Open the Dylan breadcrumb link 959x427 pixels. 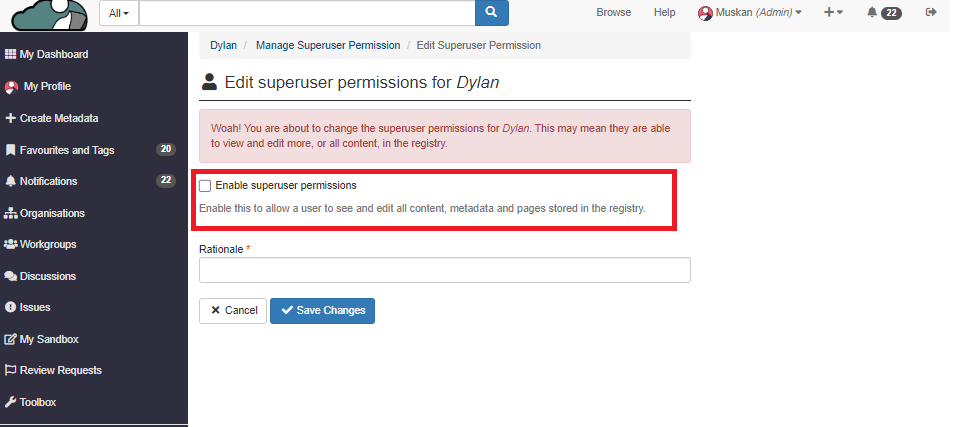point(223,45)
